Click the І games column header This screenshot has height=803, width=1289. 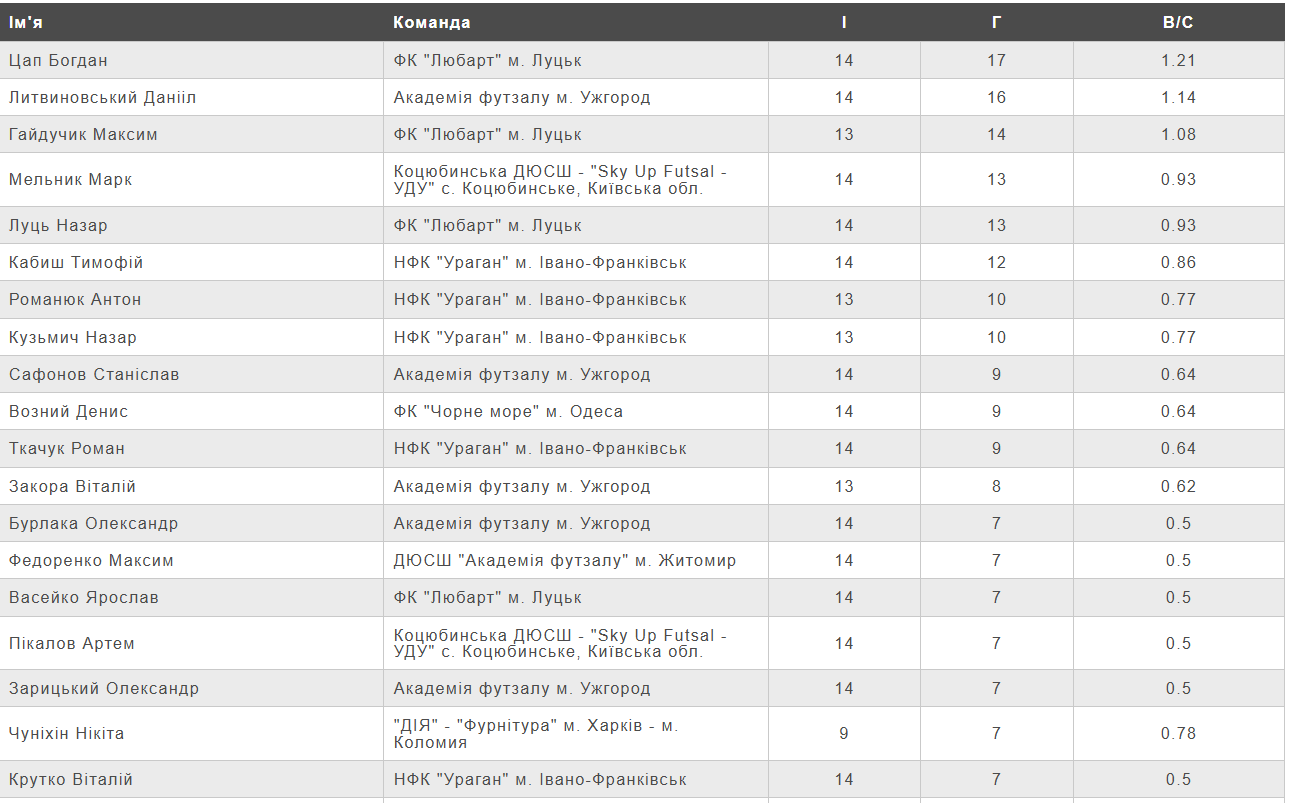(x=844, y=22)
